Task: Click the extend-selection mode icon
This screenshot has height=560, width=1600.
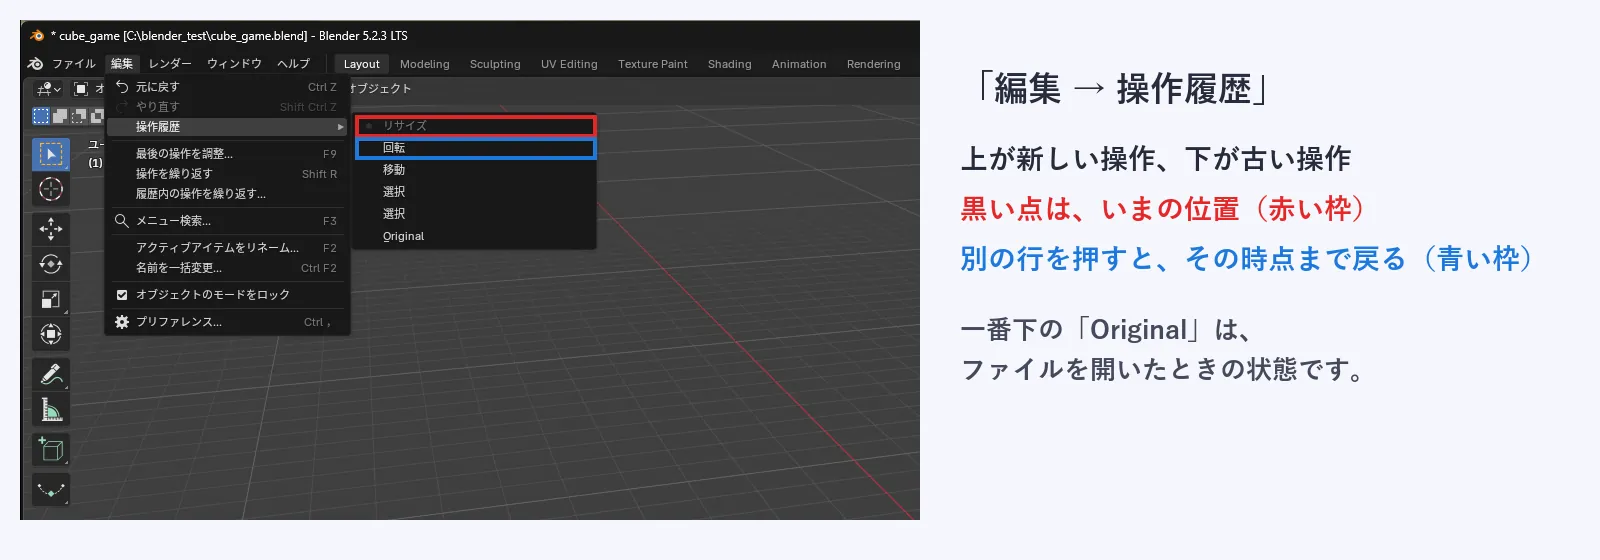Action: pos(60,116)
